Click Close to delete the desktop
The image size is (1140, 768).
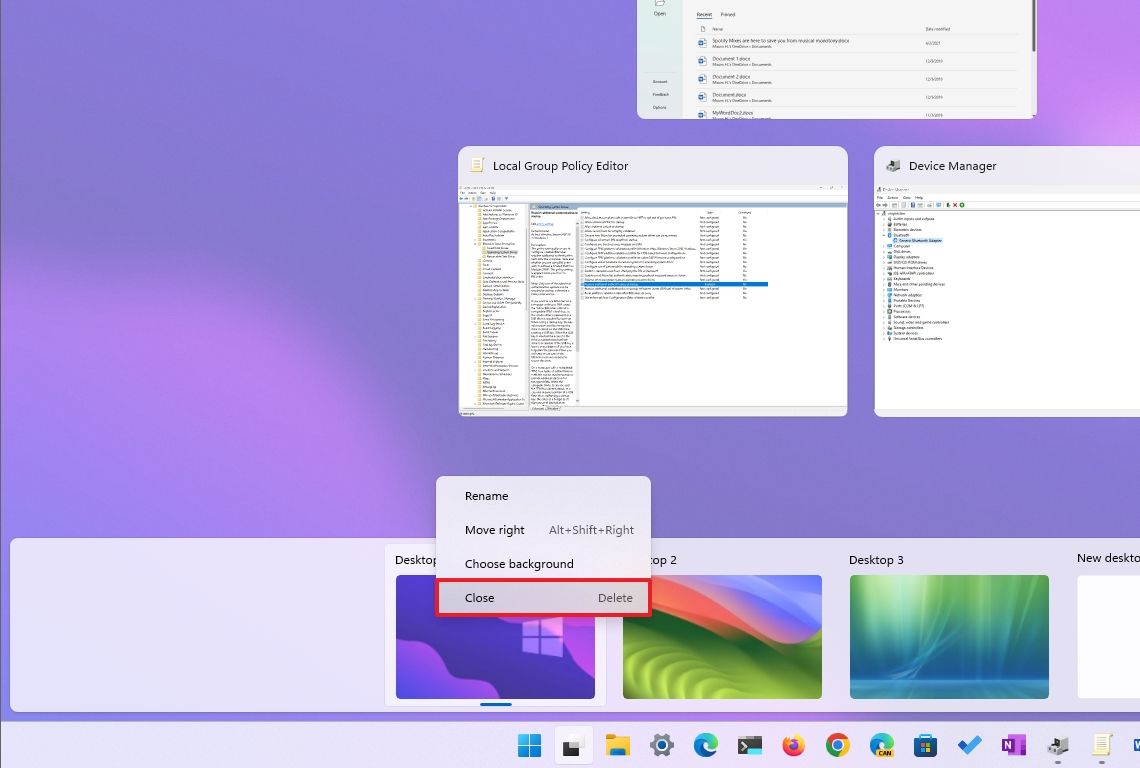[x=479, y=597]
